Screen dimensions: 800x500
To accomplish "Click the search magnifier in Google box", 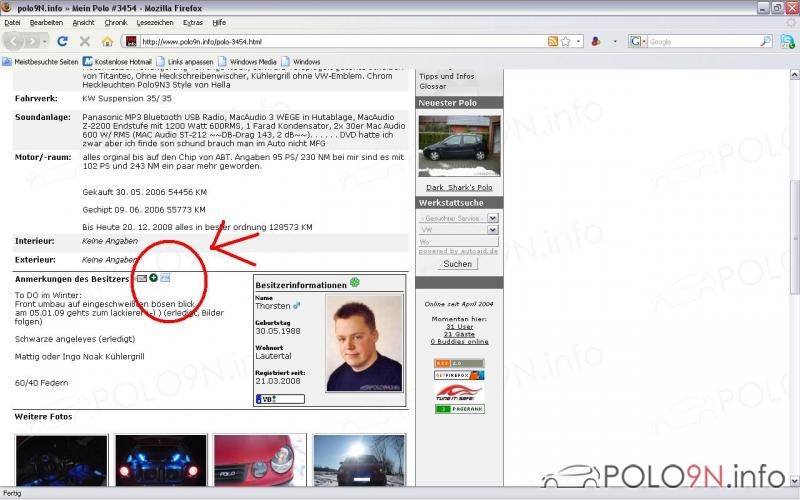I will [765, 41].
